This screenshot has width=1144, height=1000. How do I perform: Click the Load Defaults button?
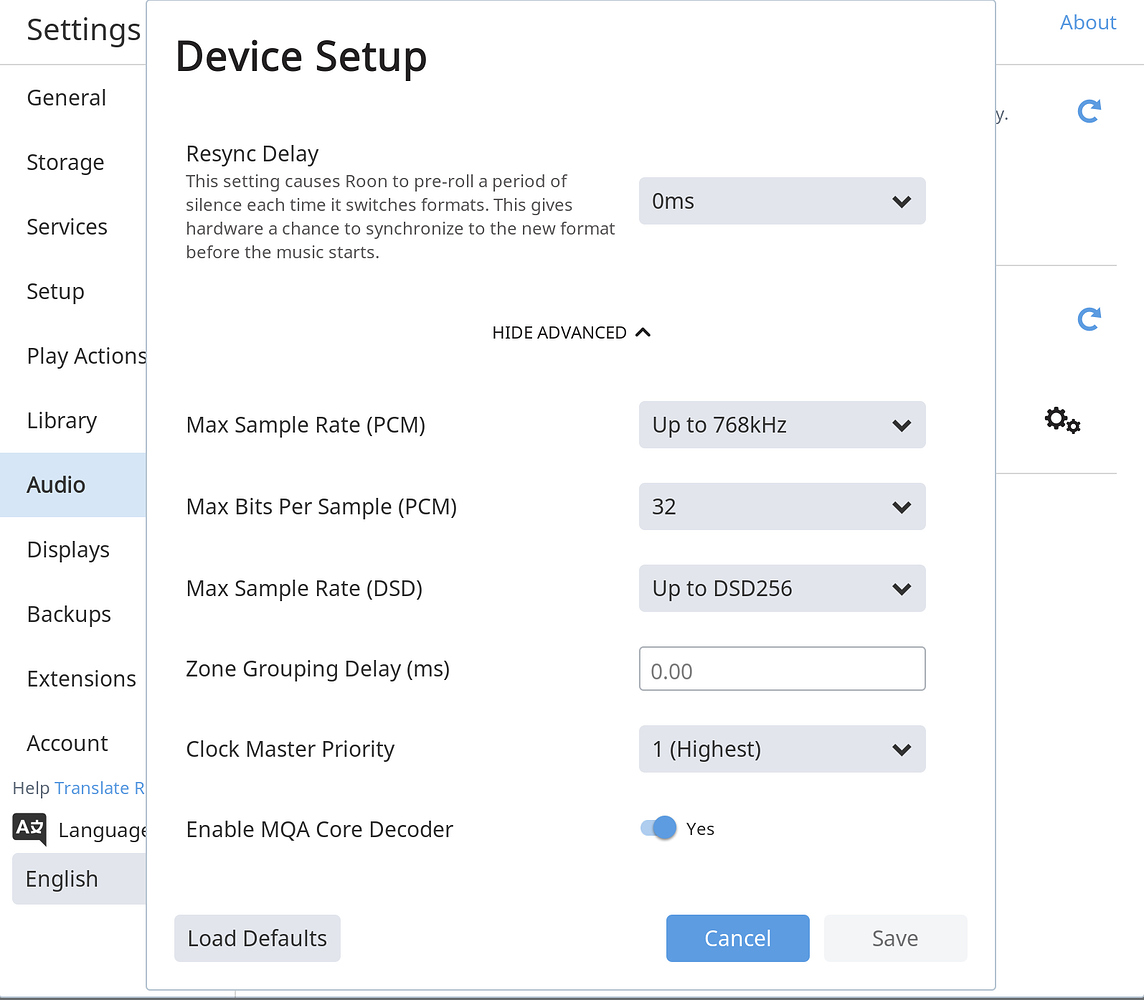pyautogui.click(x=257, y=938)
